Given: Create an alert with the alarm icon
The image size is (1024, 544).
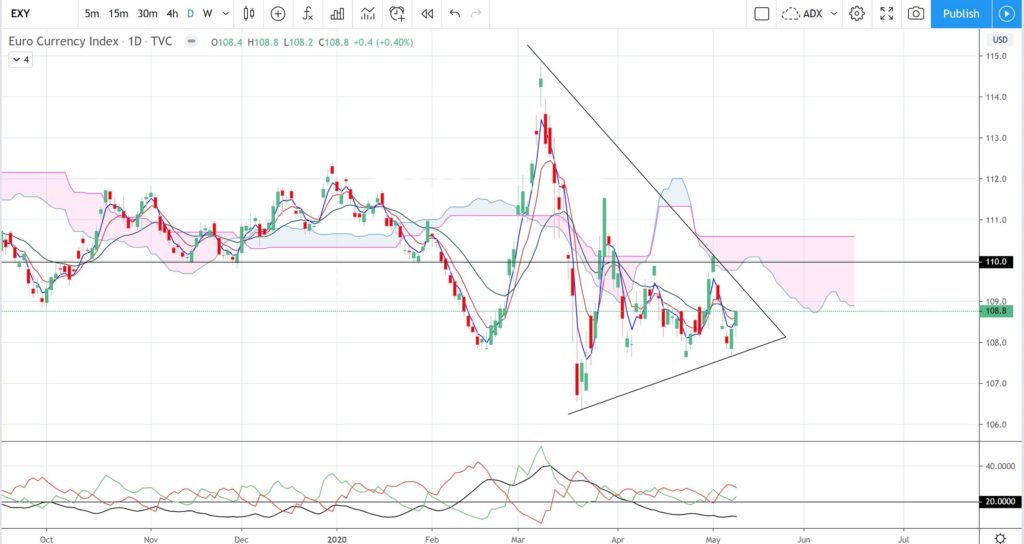Looking at the screenshot, I should [x=396, y=13].
